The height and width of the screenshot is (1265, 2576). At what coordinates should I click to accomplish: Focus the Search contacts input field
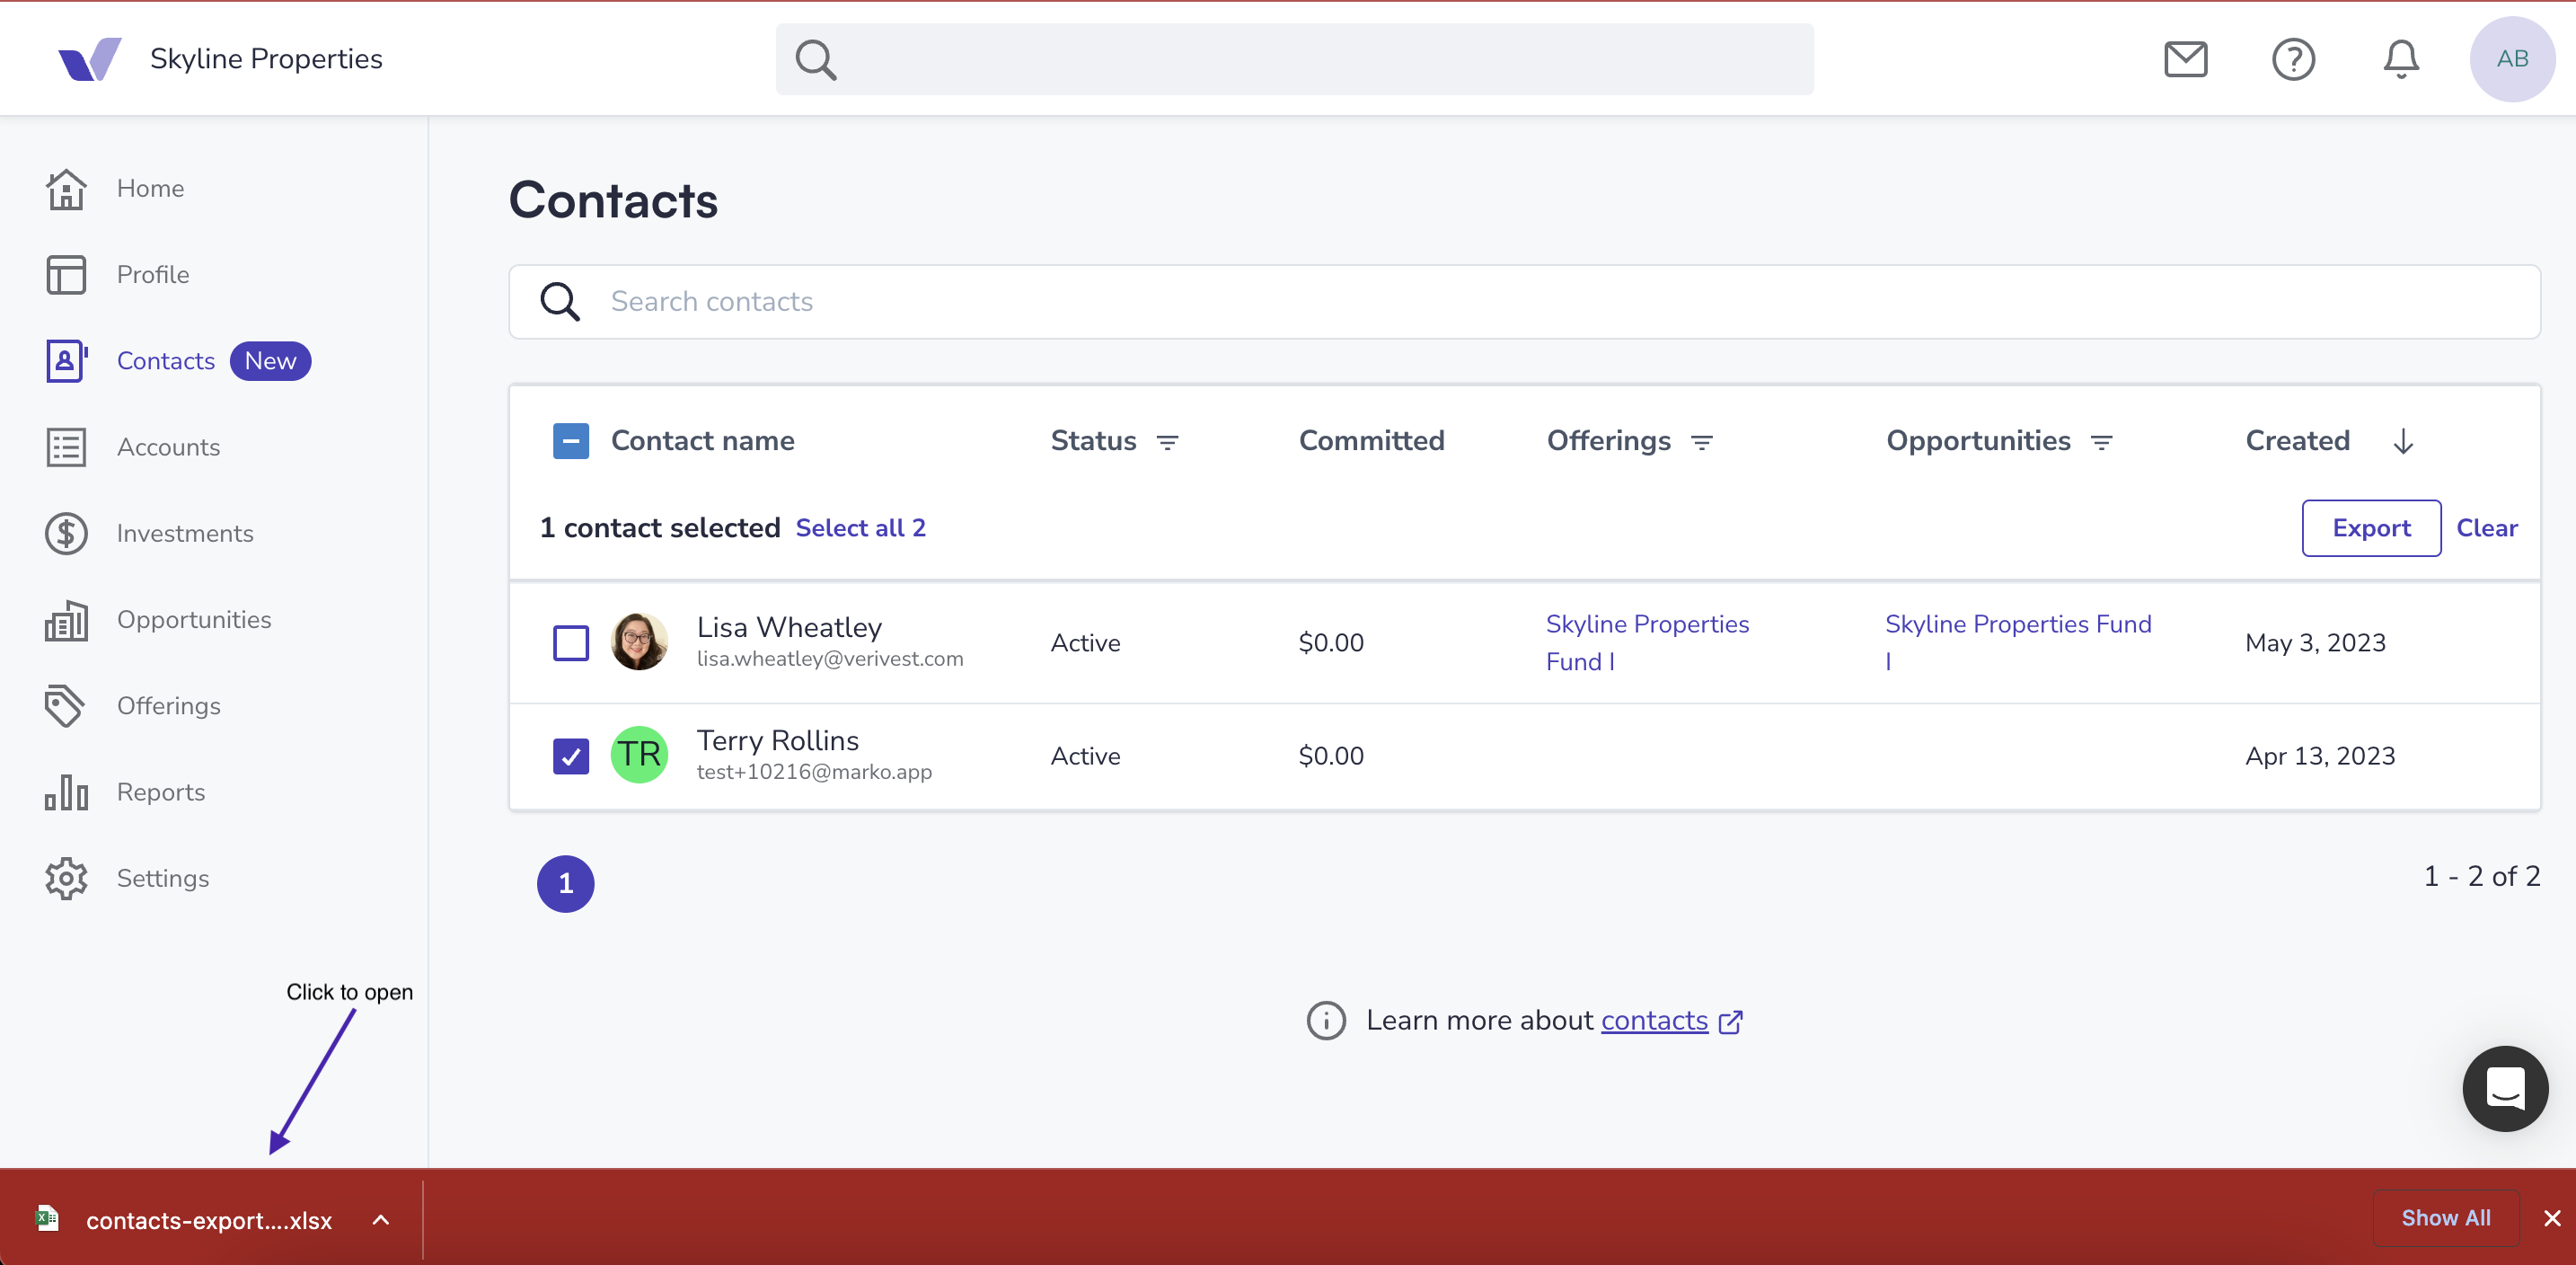click(1524, 301)
